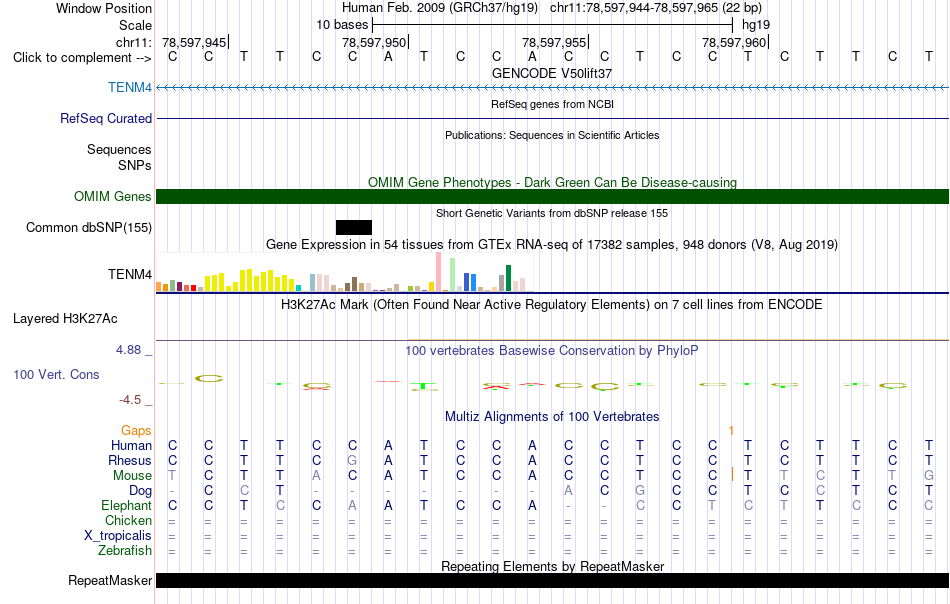
Task: Click 'Human Feb. 2009 (GRCh37/hg19)' header text
Action: pos(440,8)
